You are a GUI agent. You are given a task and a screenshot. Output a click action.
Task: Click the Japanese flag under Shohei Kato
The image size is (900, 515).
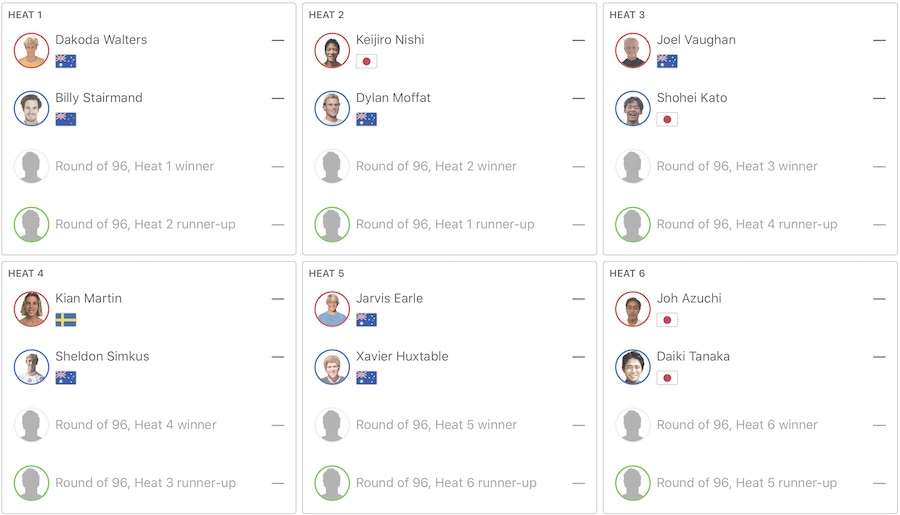point(667,119)
